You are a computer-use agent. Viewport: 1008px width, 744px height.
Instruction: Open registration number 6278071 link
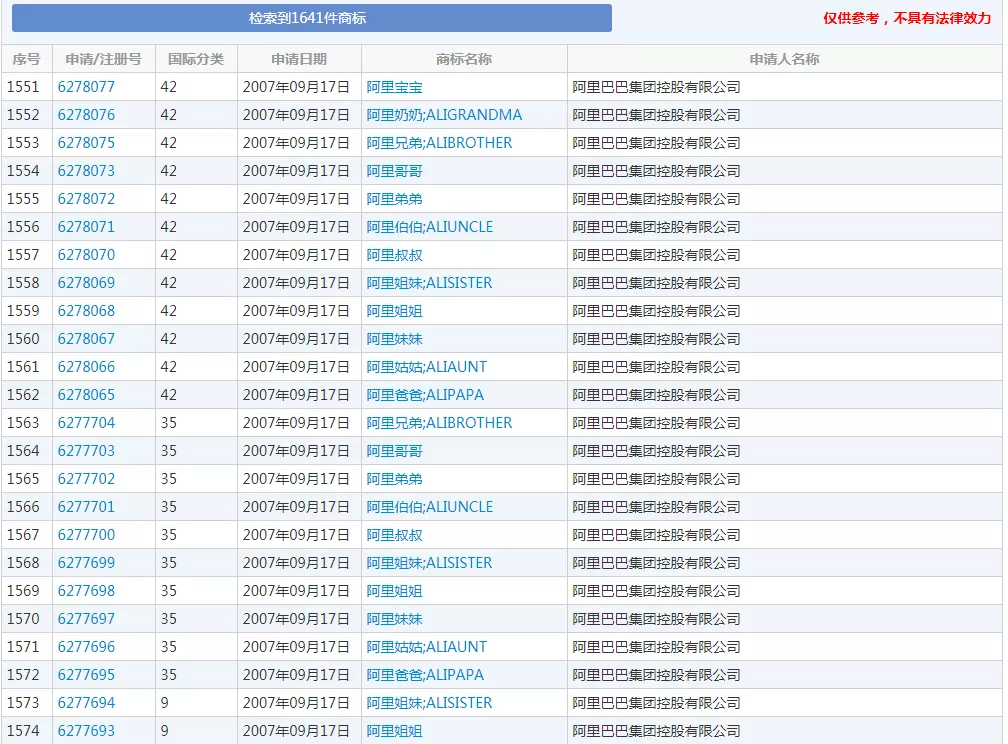point(86,227)
